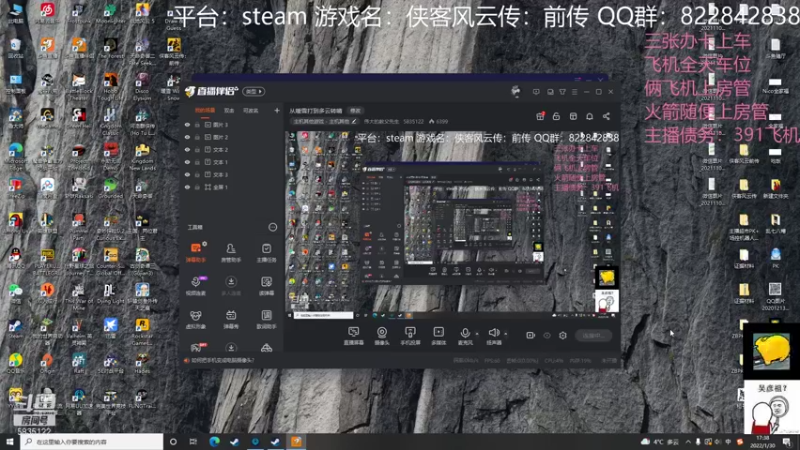
Task: Click the Windows taskbar search box
Action: (x=91, y=442)
